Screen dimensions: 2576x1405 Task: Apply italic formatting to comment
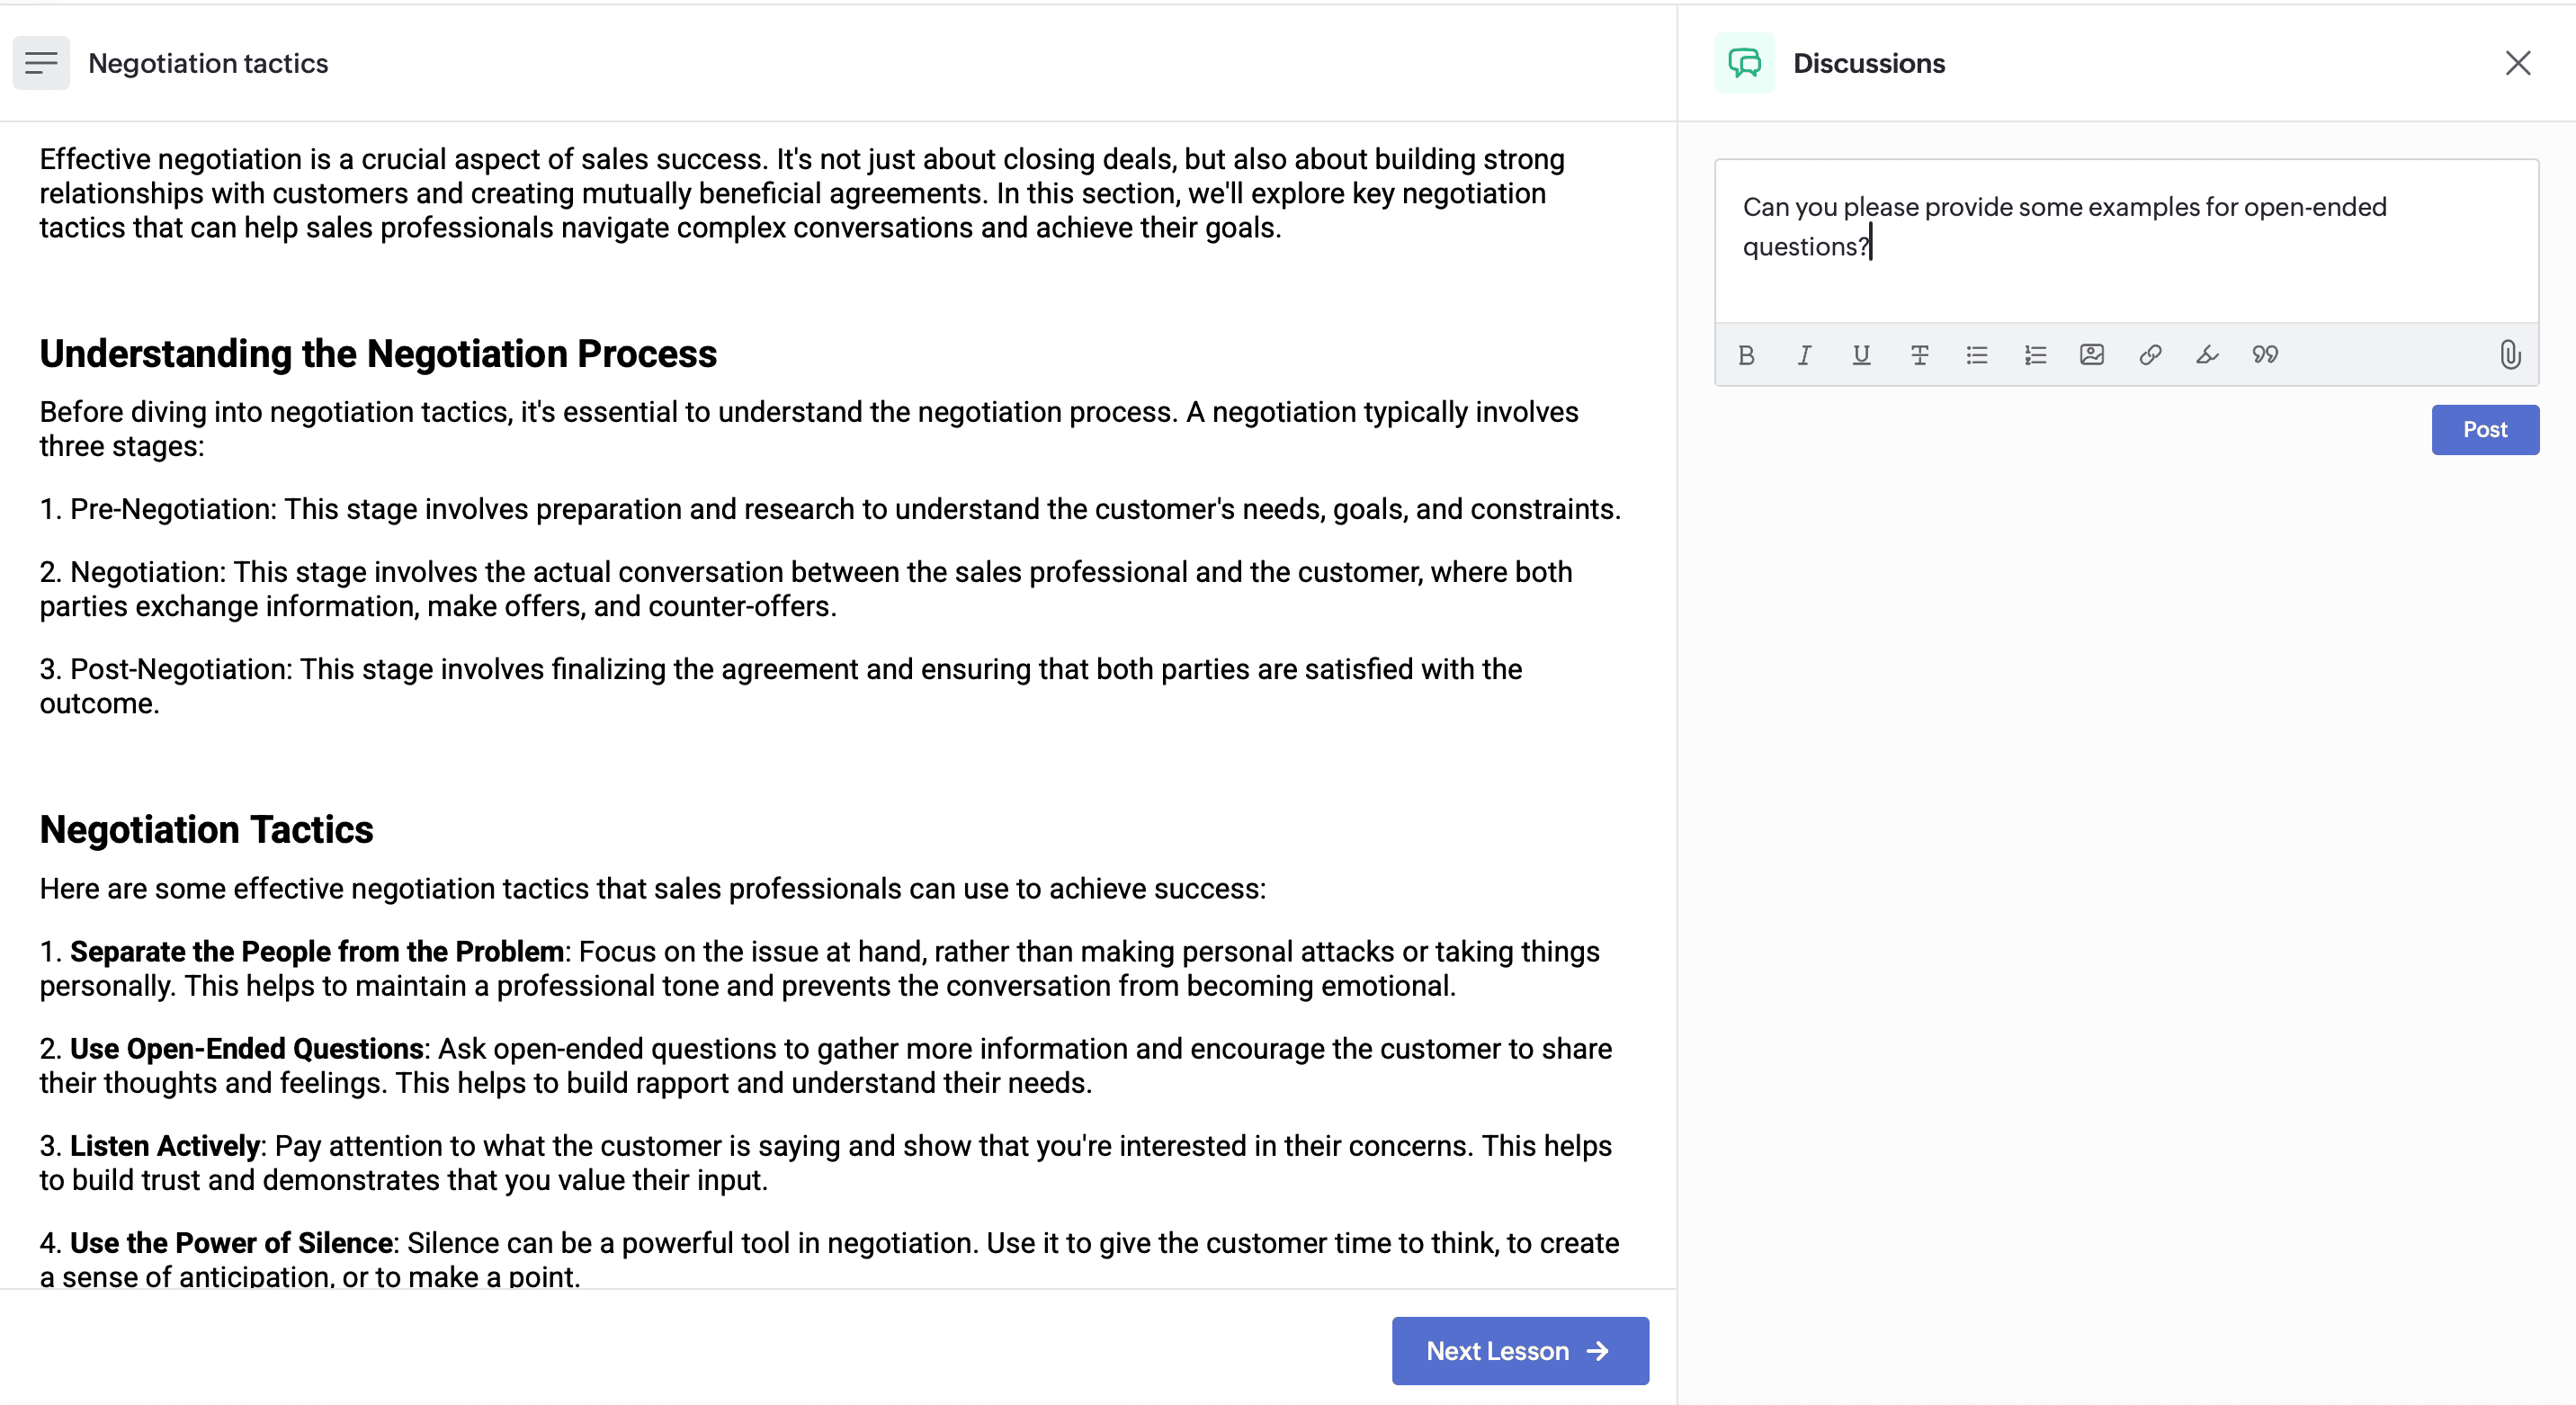click(1804, 355)
